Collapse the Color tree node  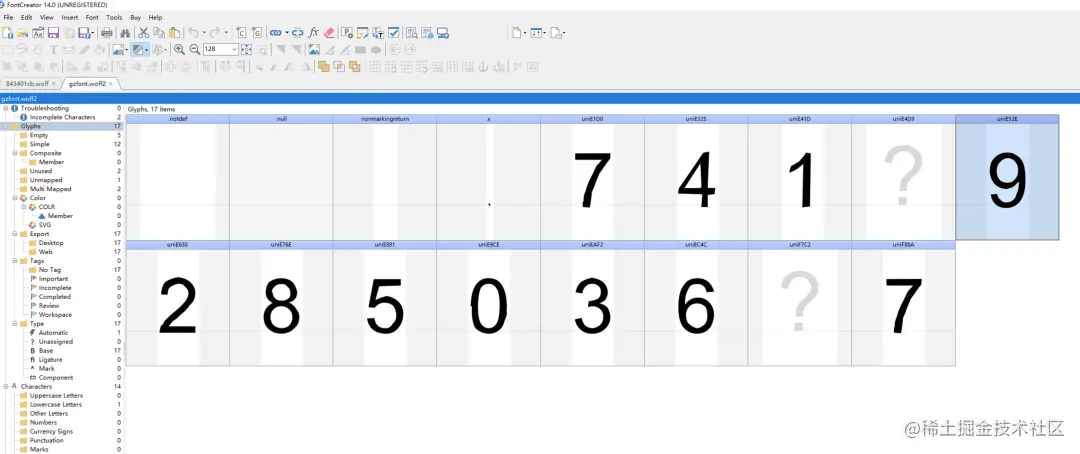point(14,198)
